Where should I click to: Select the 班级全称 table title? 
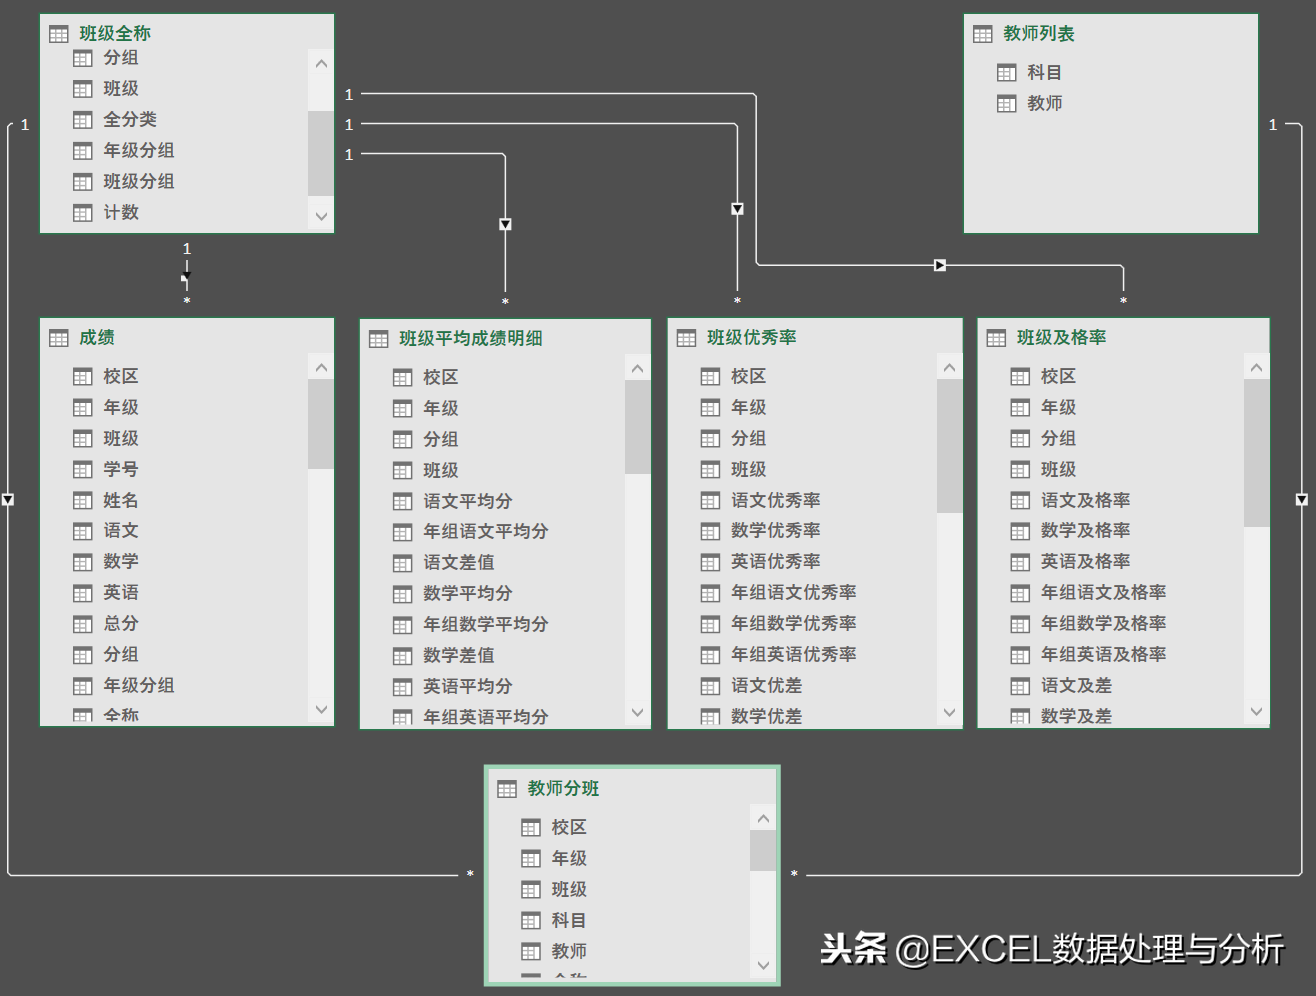(115, 34)
